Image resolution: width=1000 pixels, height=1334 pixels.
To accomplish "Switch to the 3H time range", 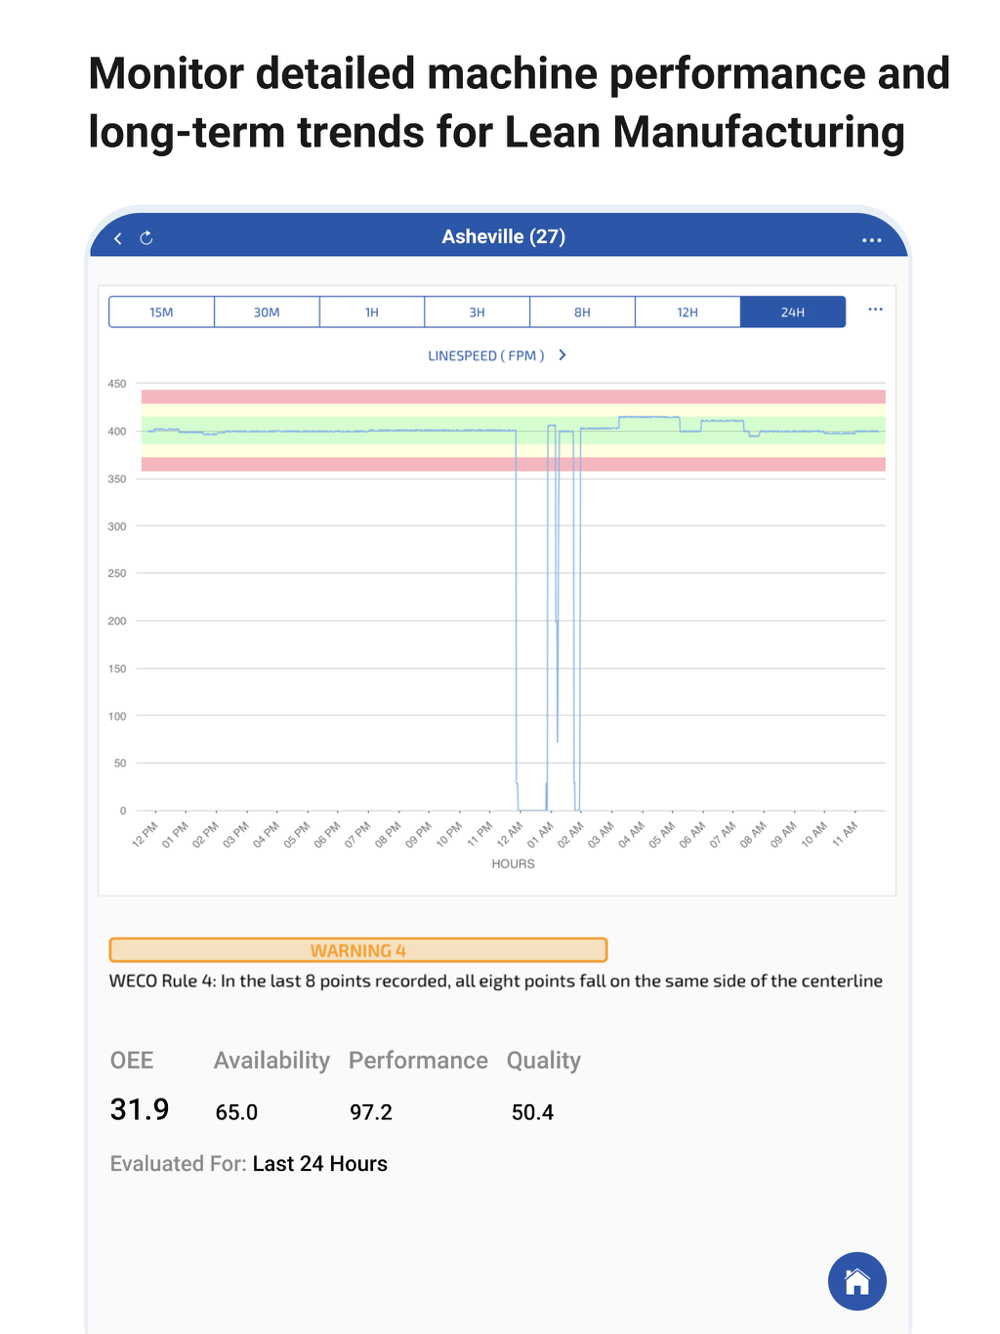I will (477, 312).
